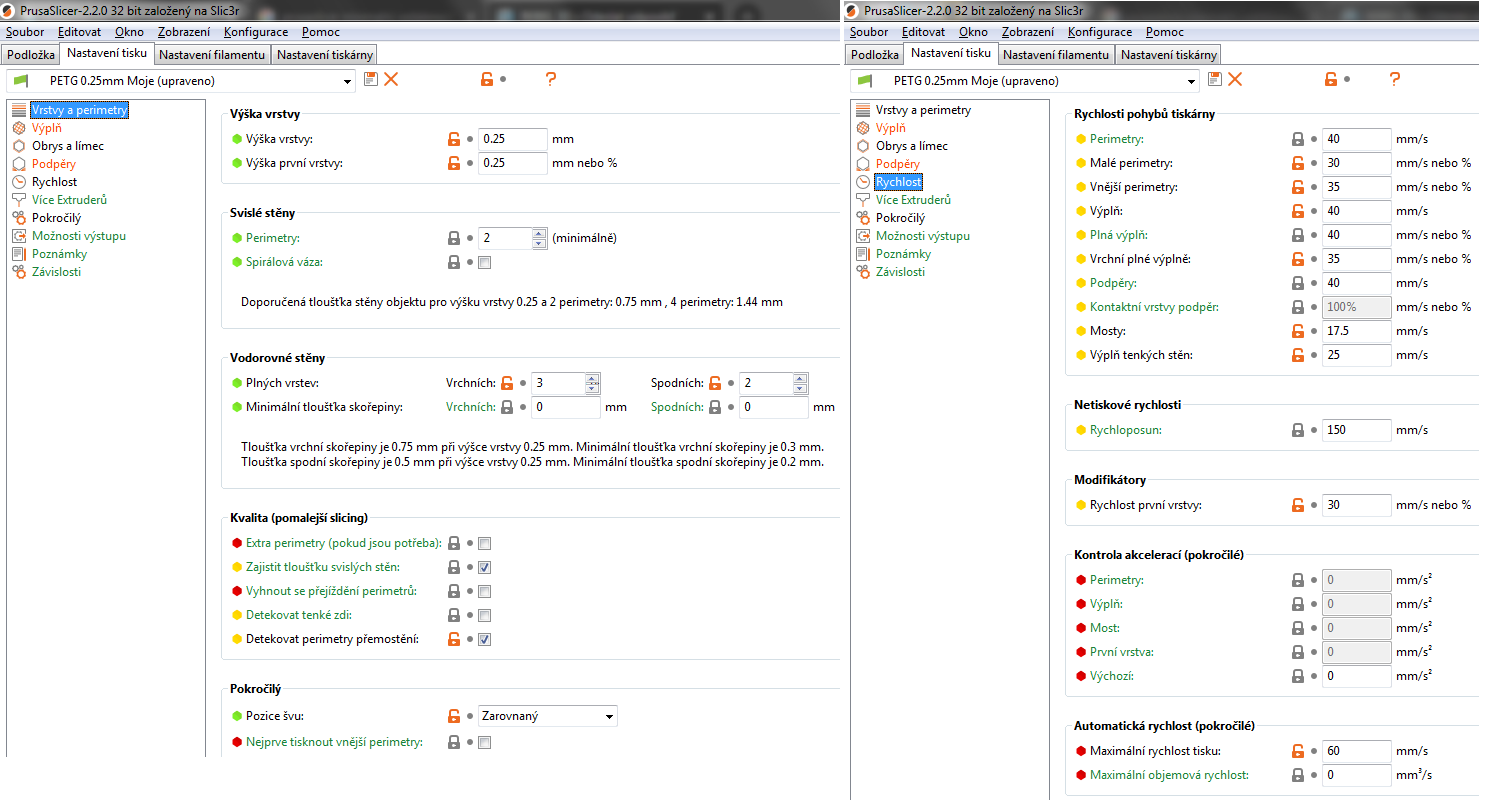The width and height of the screenshot is (1496, 800).
Task: Toggle the Detekovat tenké zdi checkbox
Action: tap(485, 615)
